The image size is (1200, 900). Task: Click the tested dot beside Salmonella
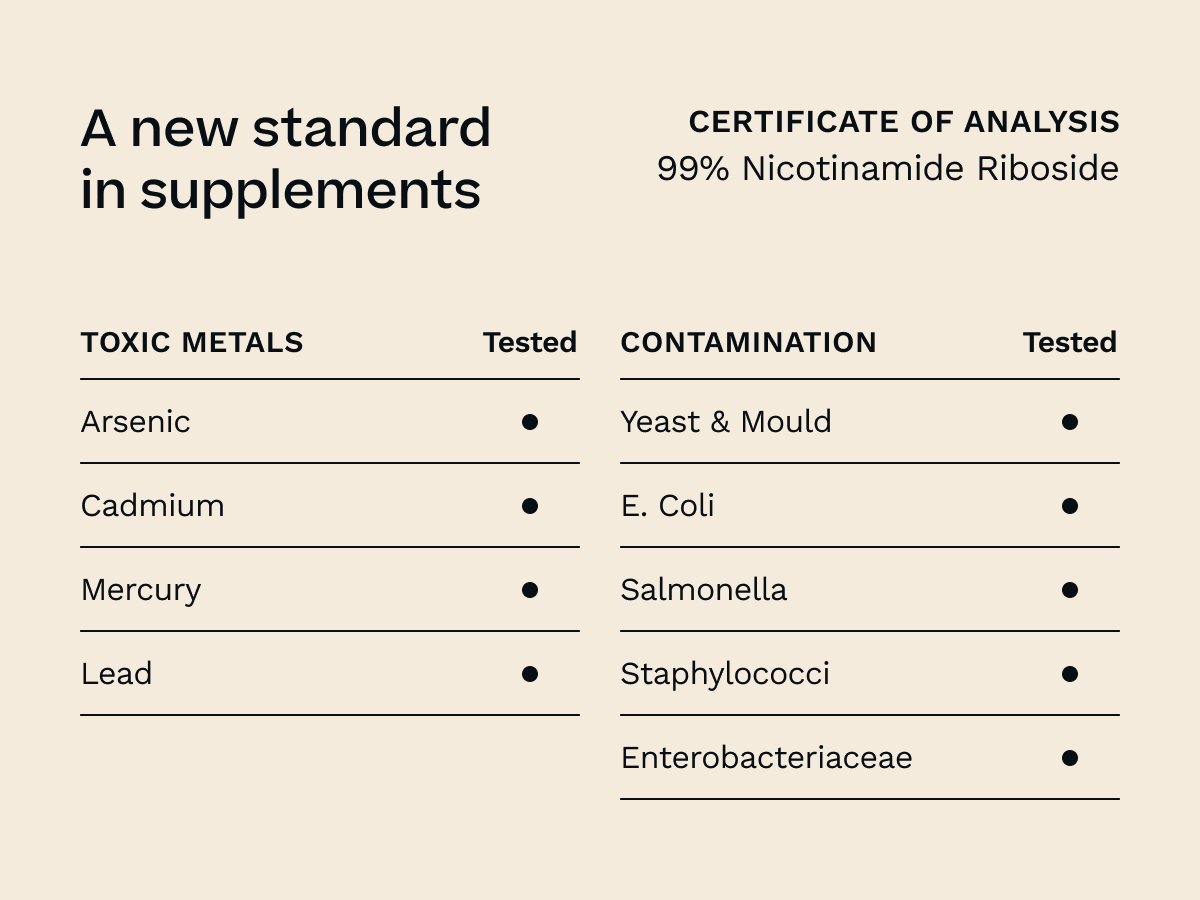click(1070, 590)
